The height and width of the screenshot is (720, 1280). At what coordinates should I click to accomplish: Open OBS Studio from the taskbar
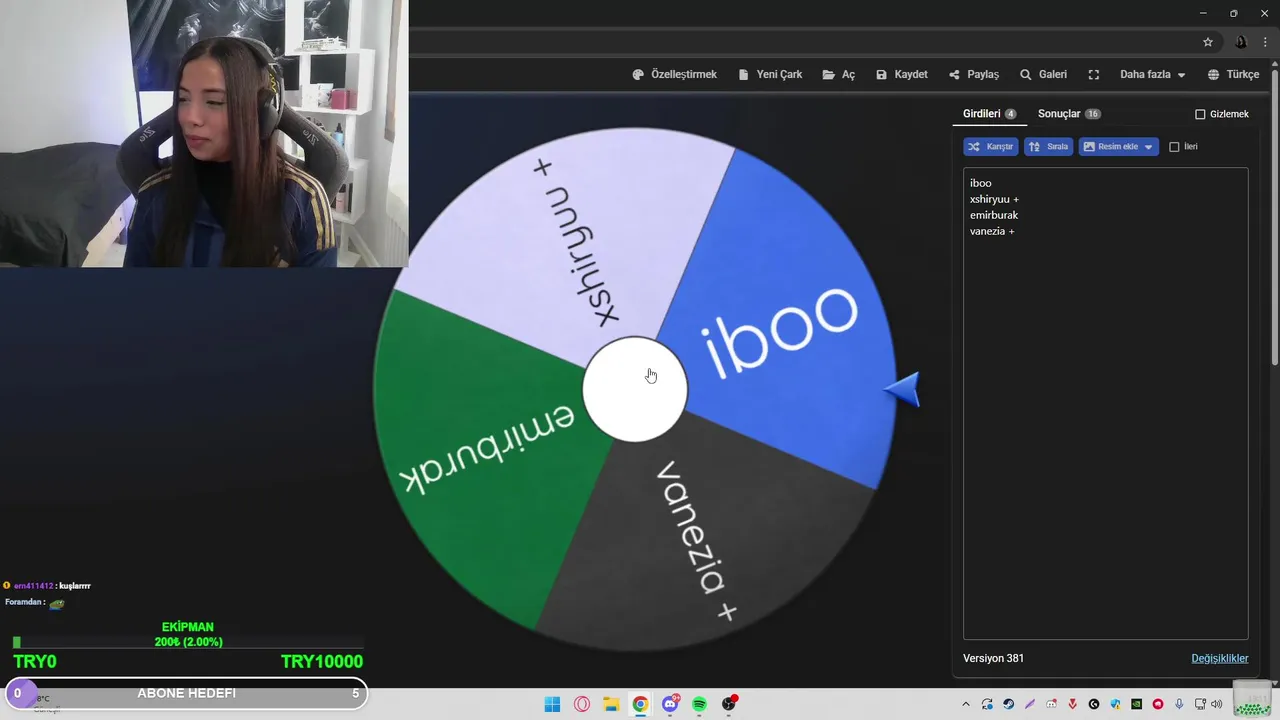pos(729,704)
